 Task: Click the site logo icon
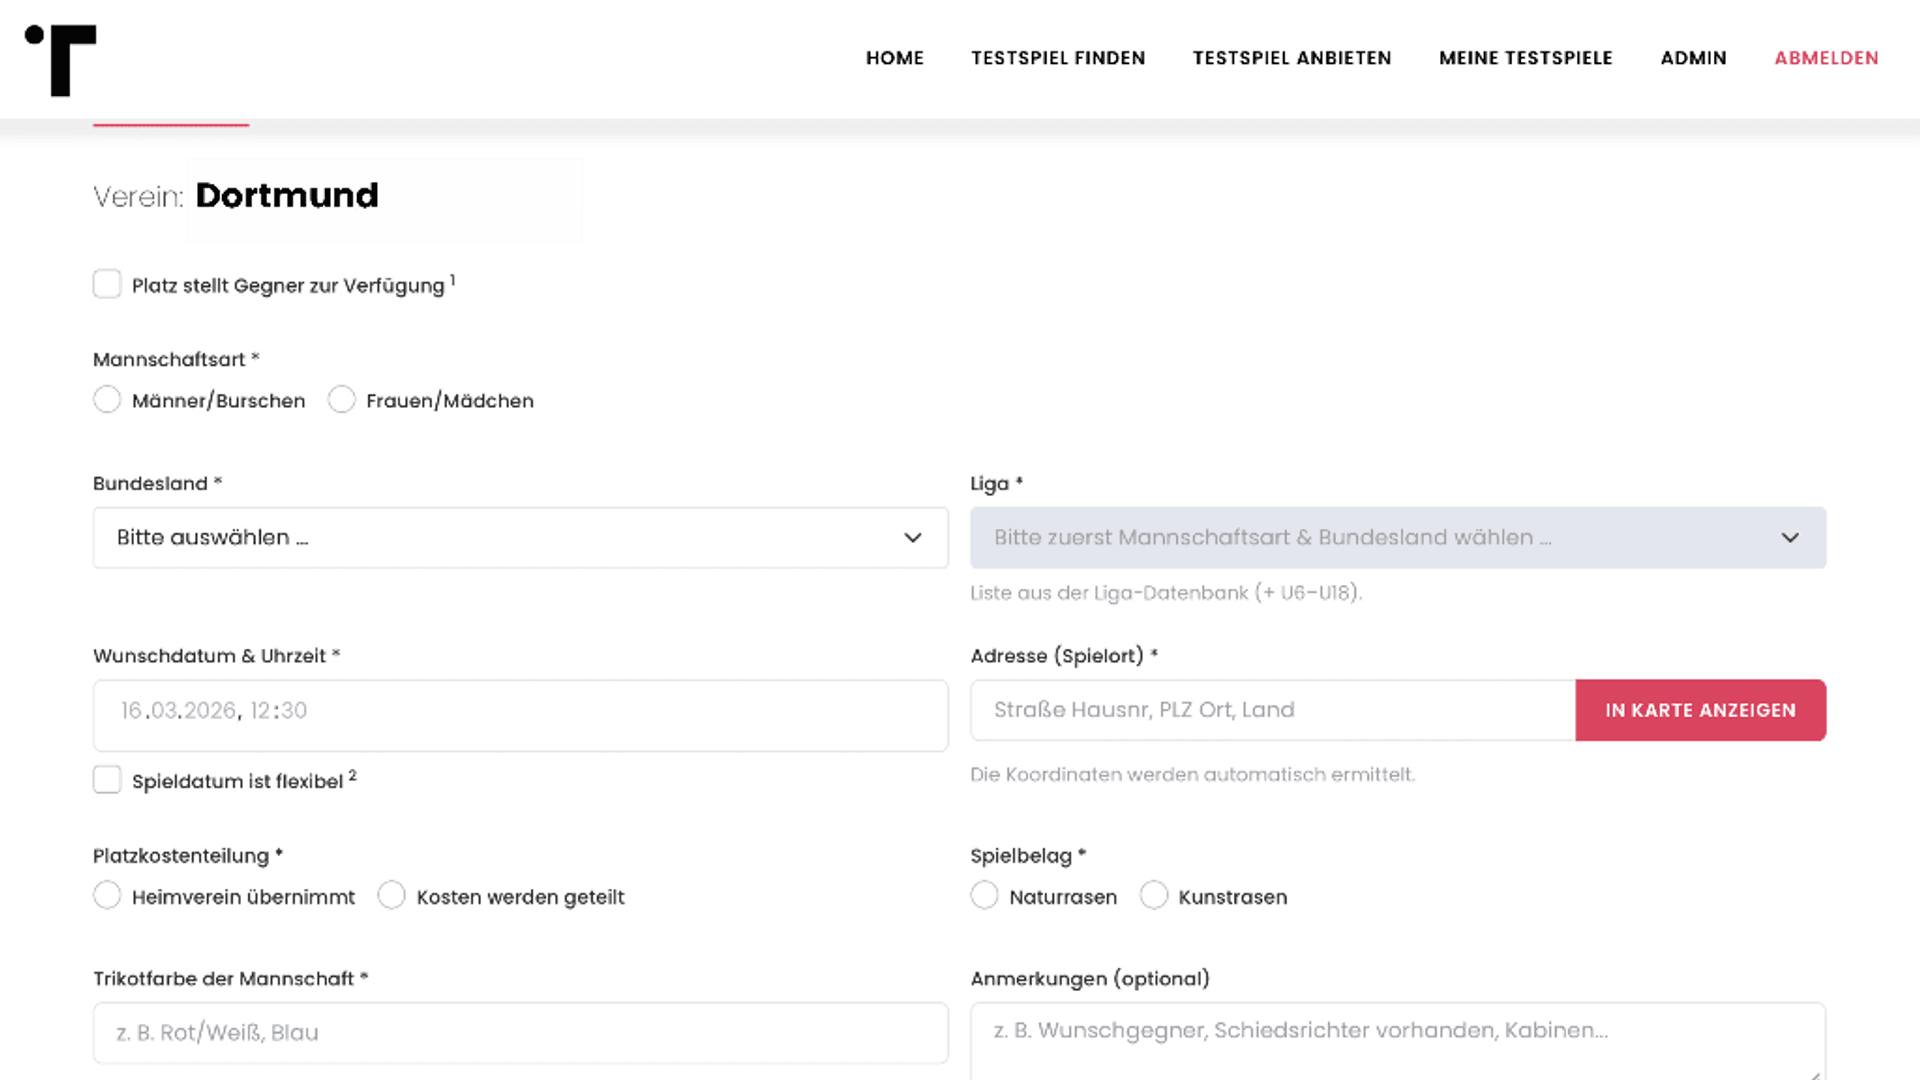(62, 60)
